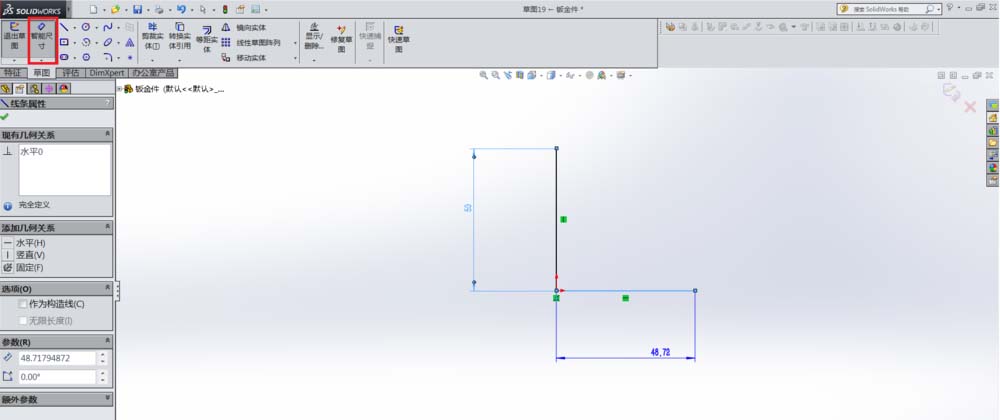Click the help question mark icon
The image size is (1000, 420).
950,8
